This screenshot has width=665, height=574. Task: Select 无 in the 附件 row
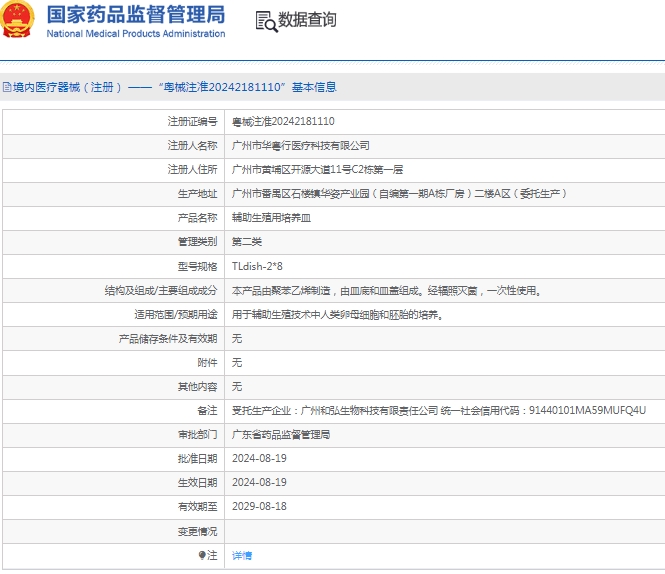tap(237, 363)
